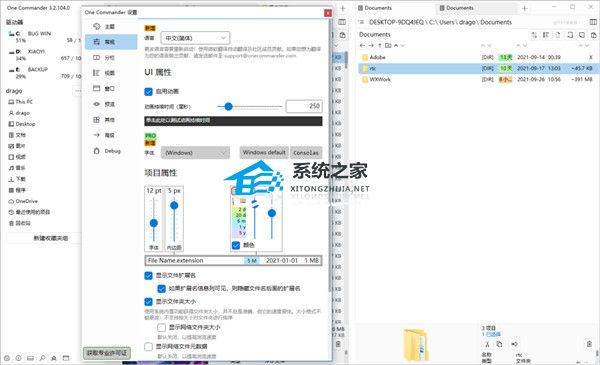Click the sort order icon in Documents toolbar
The image size is (600, 365).
point(534,35)
